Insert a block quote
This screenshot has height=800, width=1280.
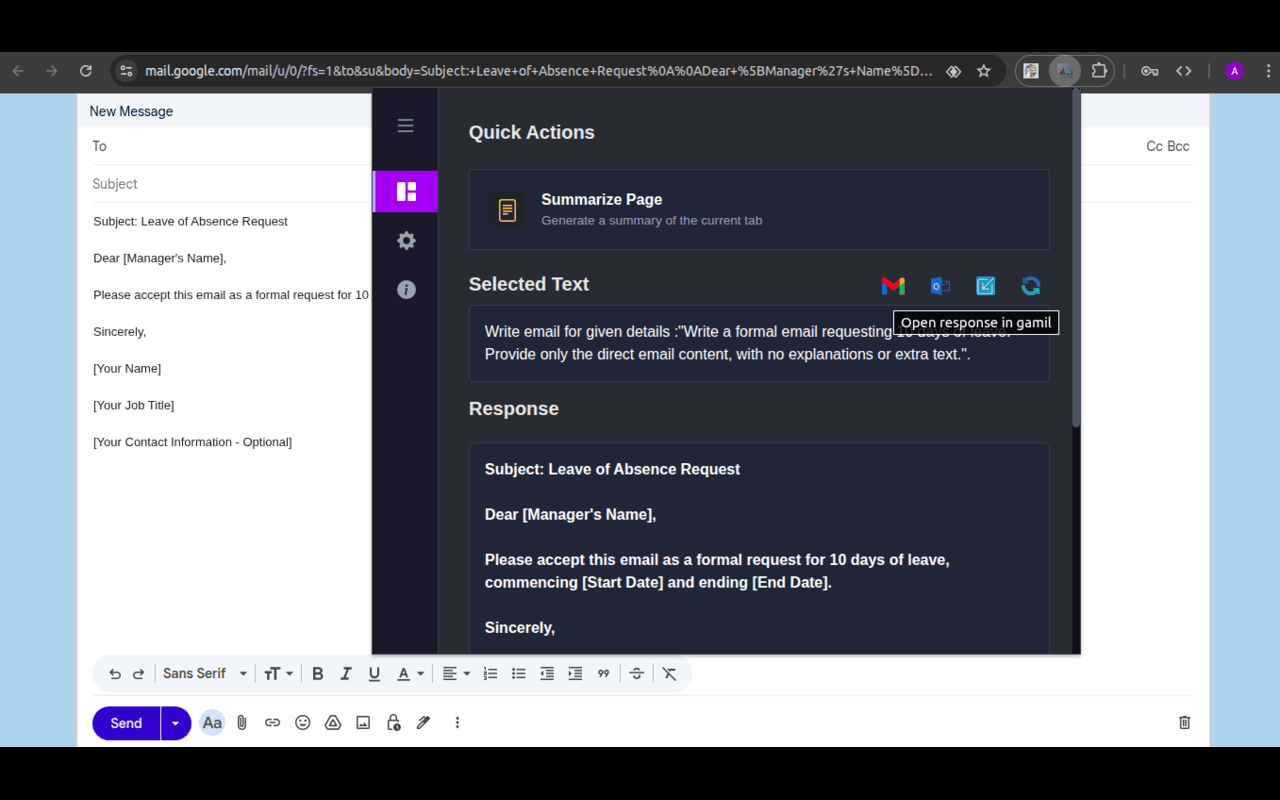point(603,674)
